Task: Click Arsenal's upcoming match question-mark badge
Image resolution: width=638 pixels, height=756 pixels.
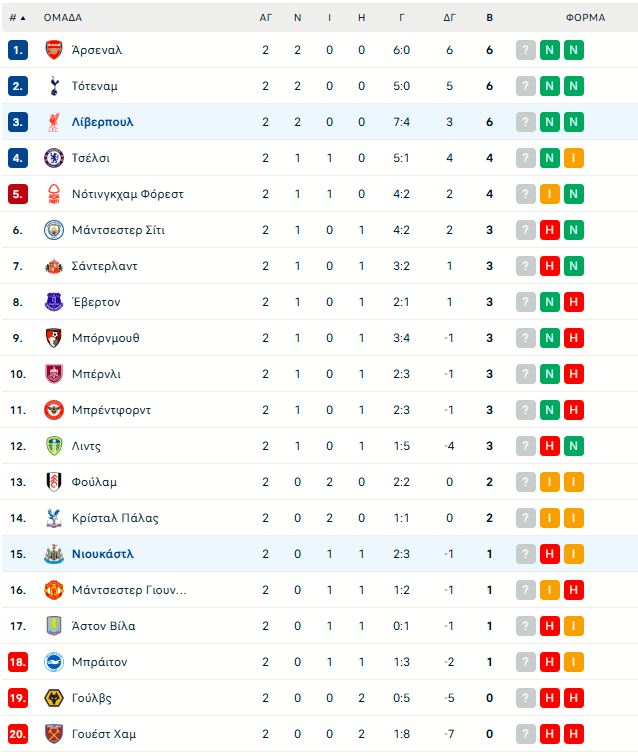Action: (526, 50)
